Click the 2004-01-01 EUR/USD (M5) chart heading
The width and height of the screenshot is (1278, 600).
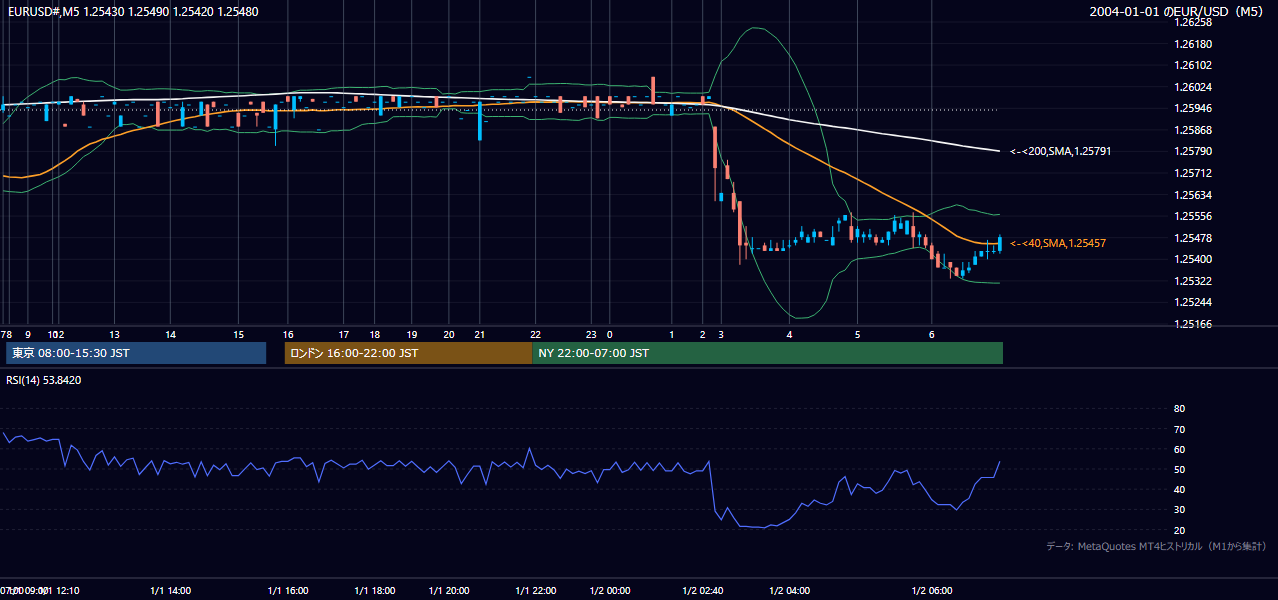click(x=1178, y=11)
